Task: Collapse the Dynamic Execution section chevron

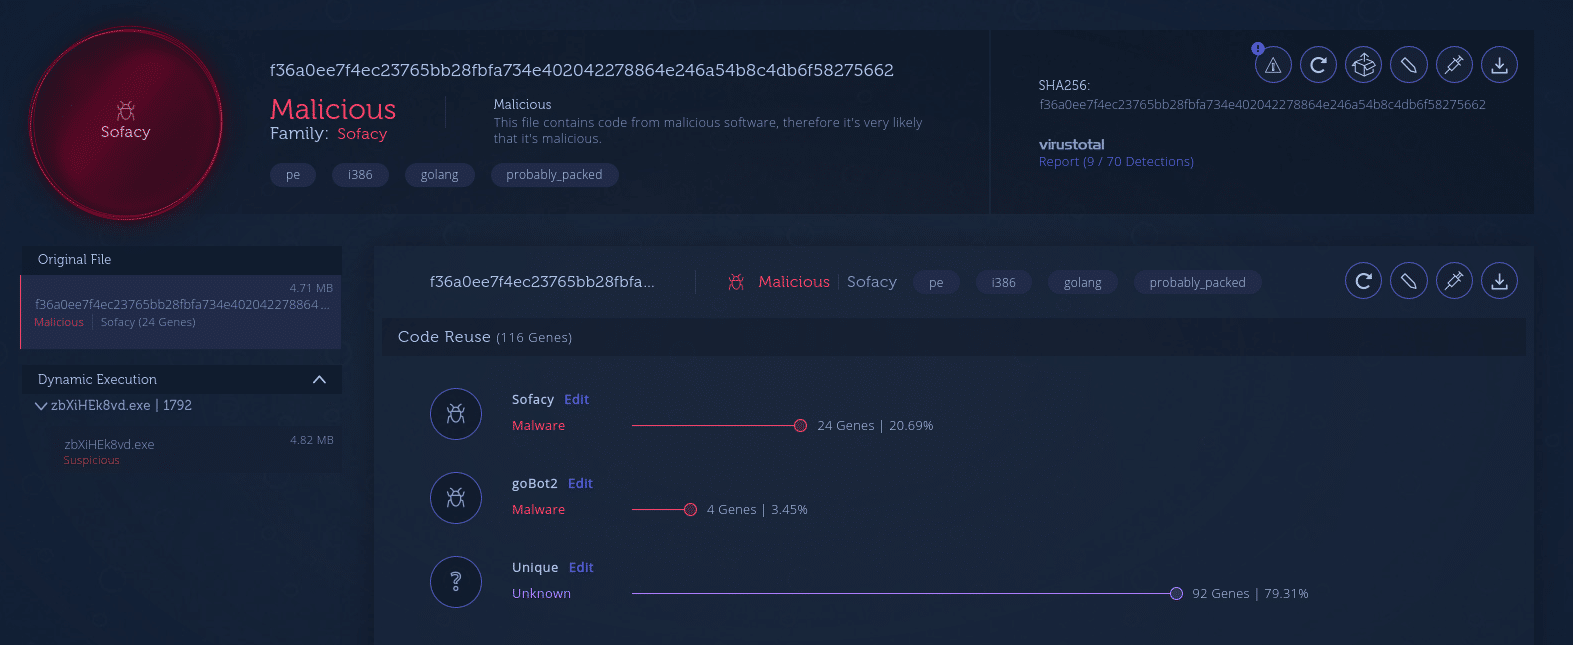Action: pos(320,380)
